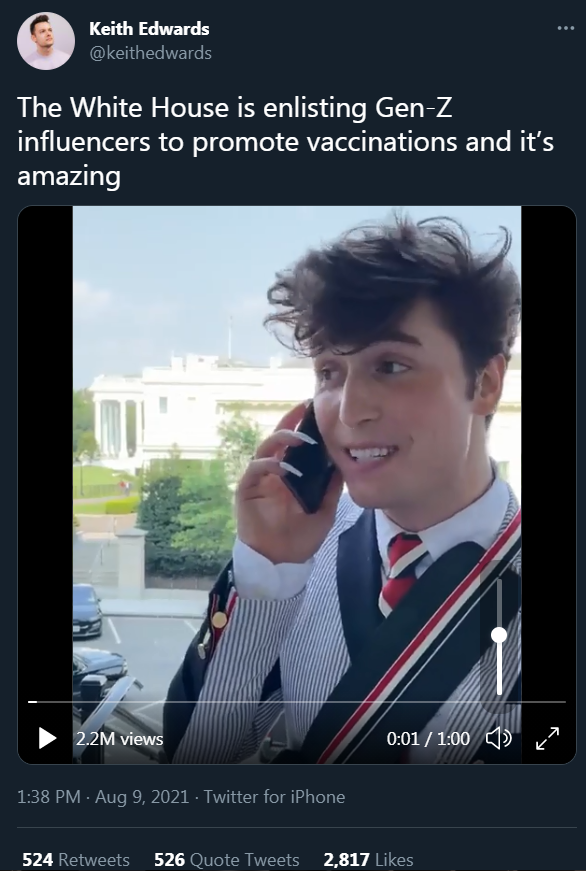The image size is (586, 871).
Task: Click the 2.2M views label
Action: click(x=119, y=739)
